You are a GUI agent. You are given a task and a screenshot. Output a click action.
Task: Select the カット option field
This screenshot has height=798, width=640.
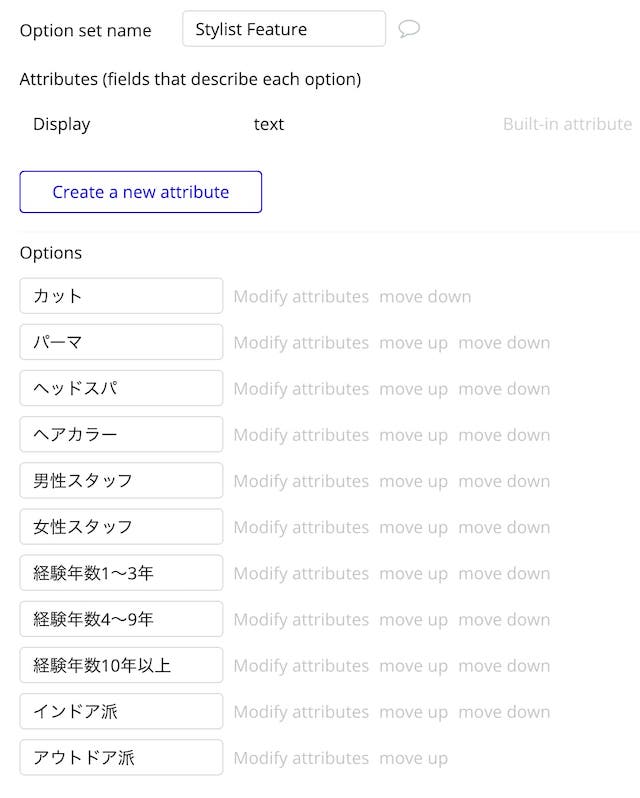[121, 296]
